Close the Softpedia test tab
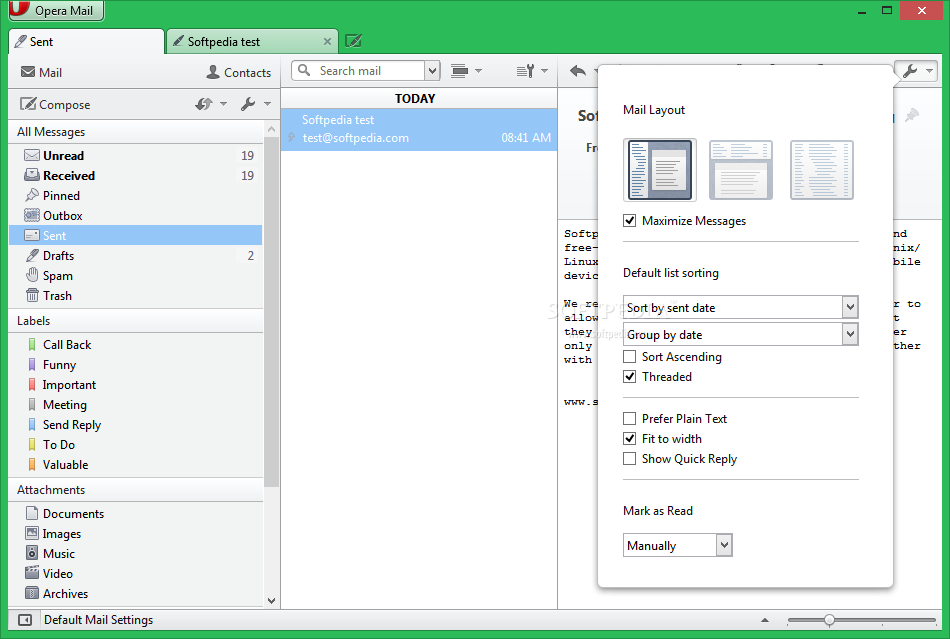The width and height of the screenshot is (950, 639). pos(327,41)
